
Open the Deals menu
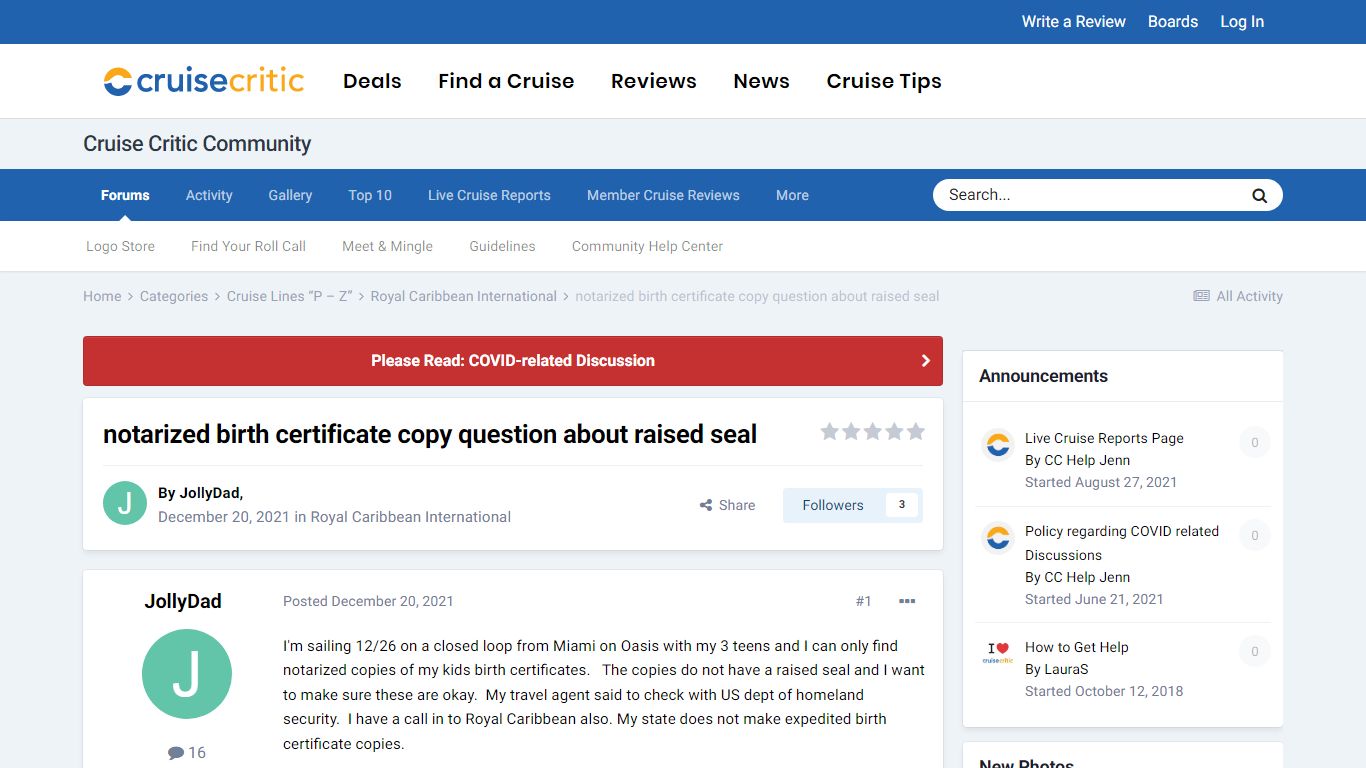coord(372,81)
